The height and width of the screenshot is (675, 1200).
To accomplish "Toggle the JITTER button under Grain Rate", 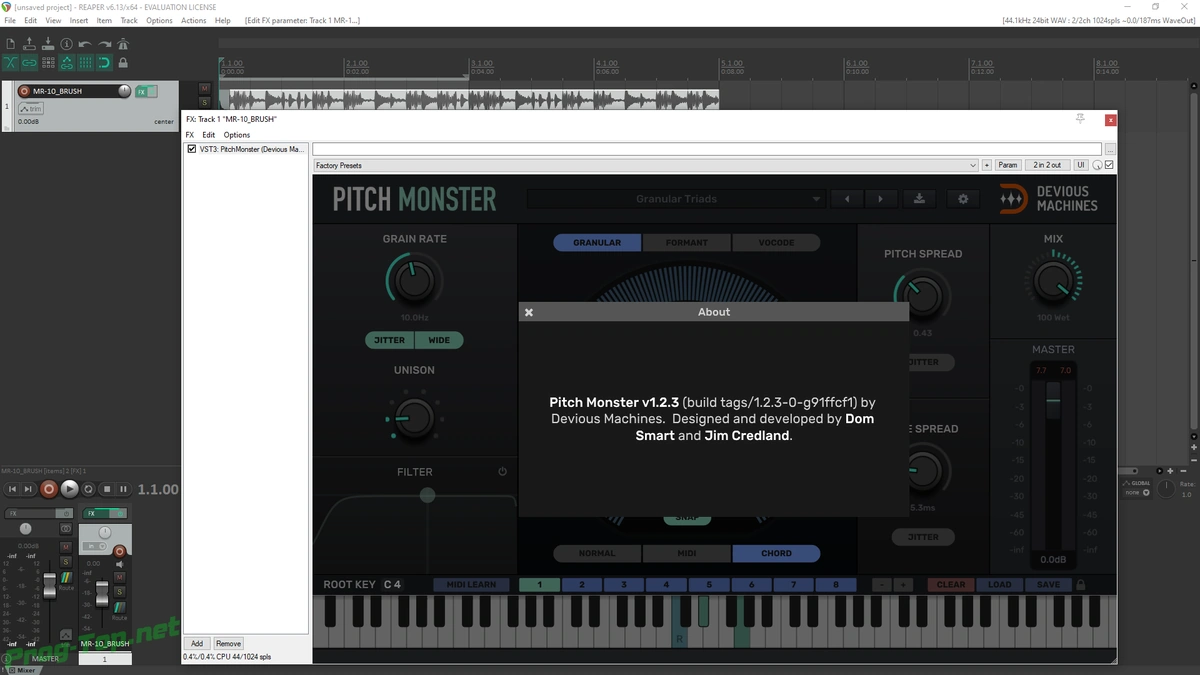I will pos(389,340).
